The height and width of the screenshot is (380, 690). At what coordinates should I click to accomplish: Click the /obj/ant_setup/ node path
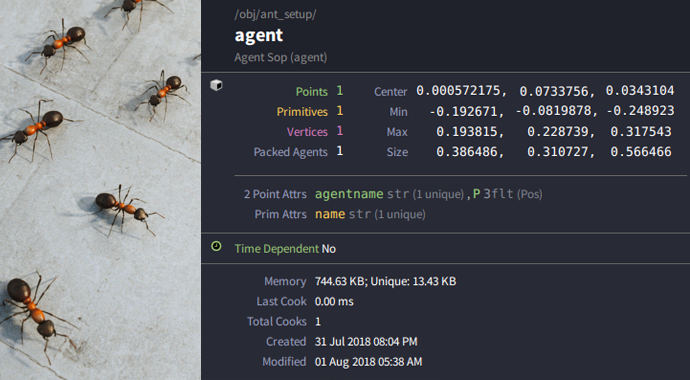click(275, 15)
